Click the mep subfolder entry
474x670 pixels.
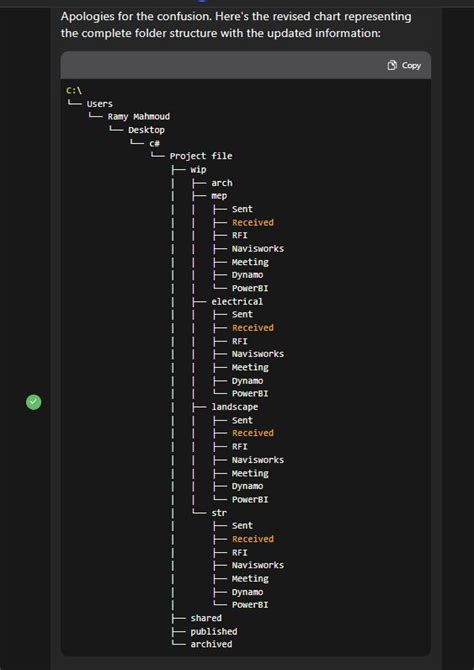[219, 196]
